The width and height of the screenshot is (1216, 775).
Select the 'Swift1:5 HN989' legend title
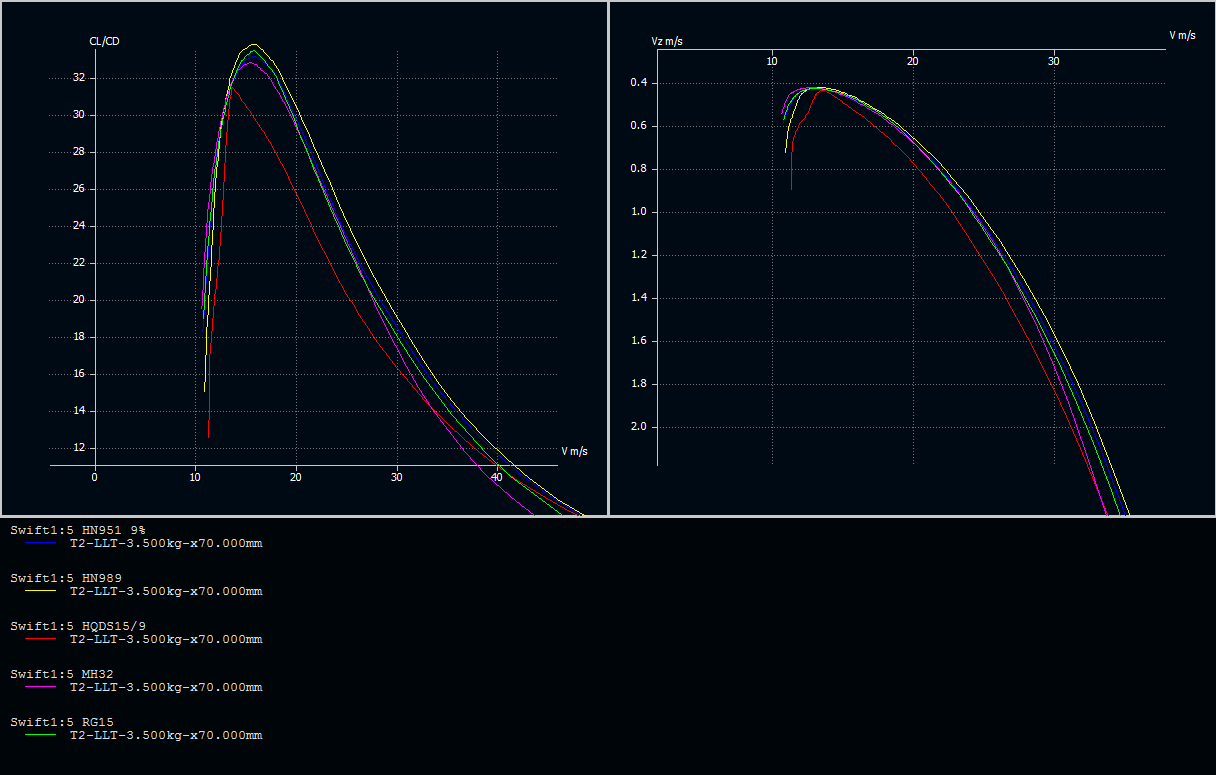click(x=67, y=578)
